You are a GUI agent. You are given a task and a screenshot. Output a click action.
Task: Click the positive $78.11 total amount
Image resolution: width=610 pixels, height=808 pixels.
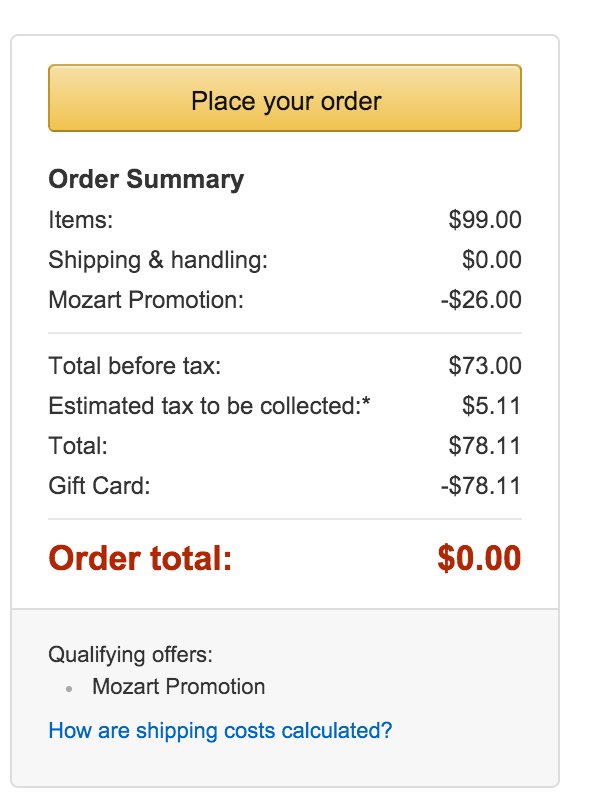(x=485, y=446)
